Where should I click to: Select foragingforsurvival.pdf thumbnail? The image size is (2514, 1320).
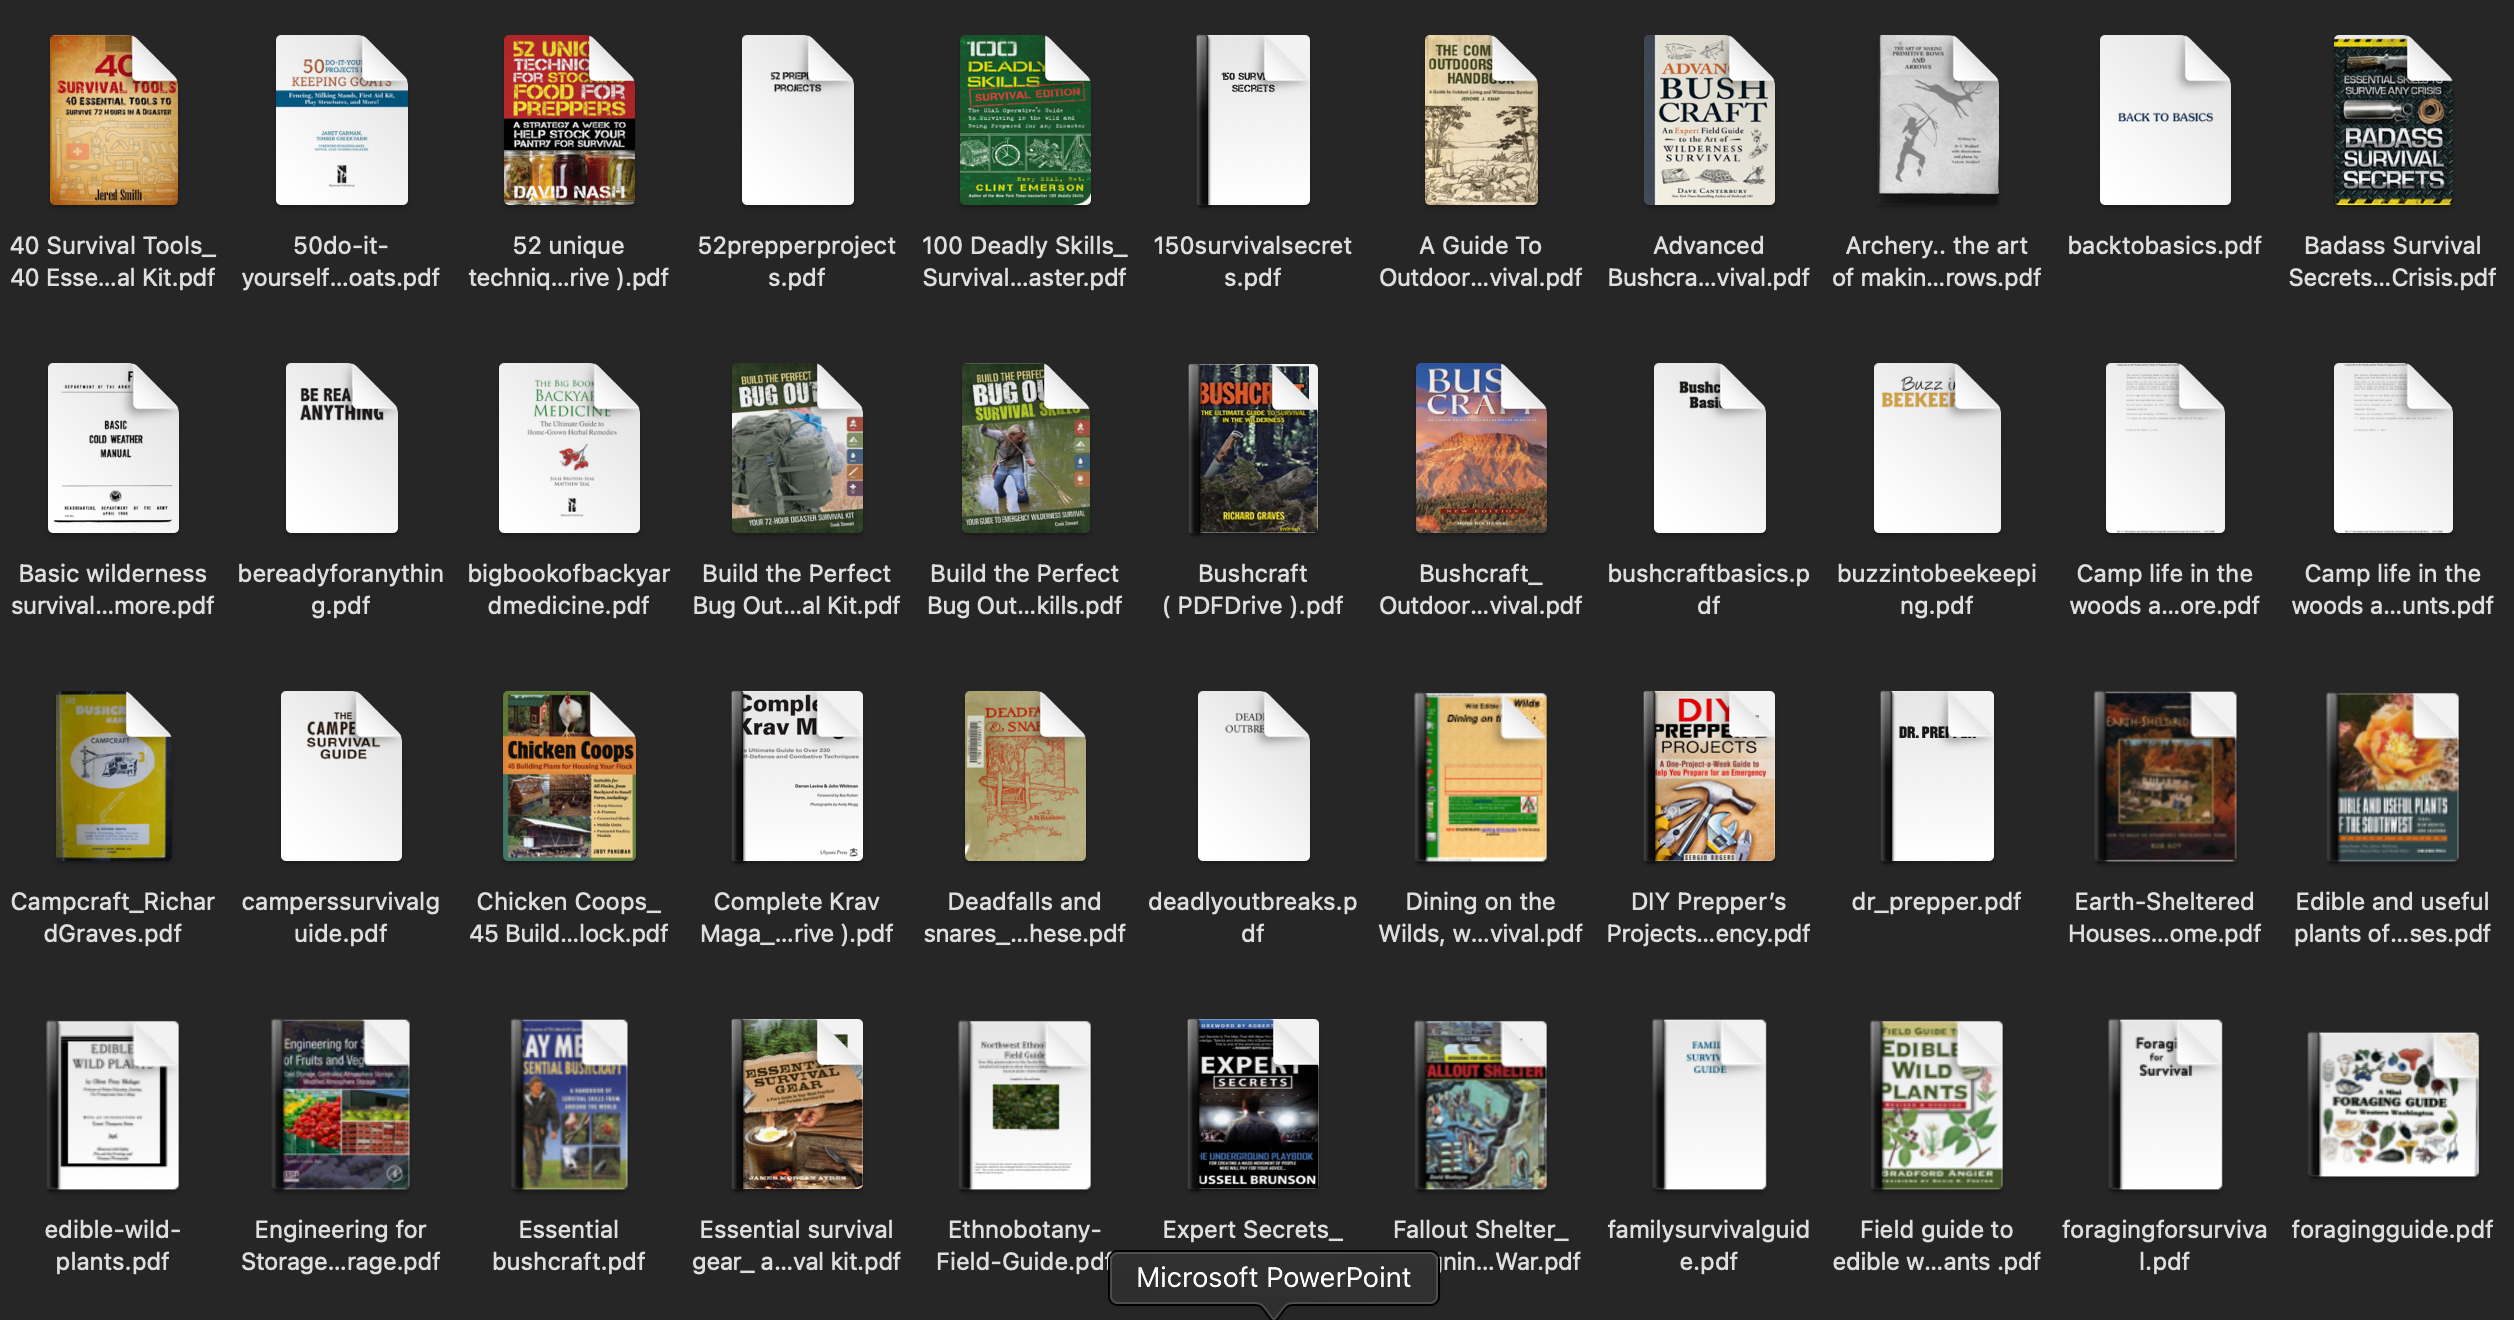[x=2165, y=1104]
